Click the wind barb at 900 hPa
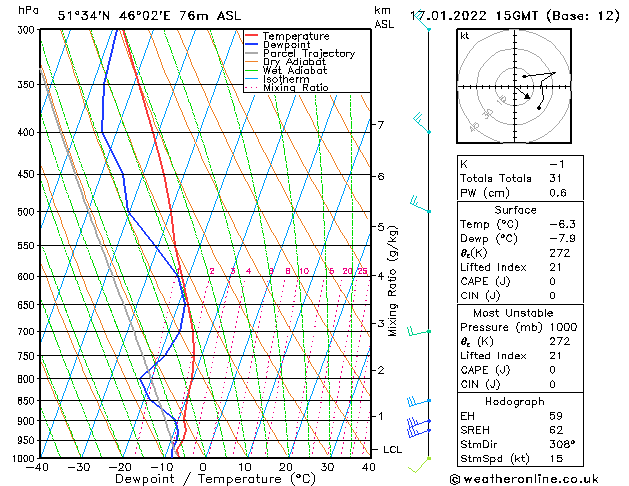The width and height of the screenshot is (629, 486). point(419,423)
